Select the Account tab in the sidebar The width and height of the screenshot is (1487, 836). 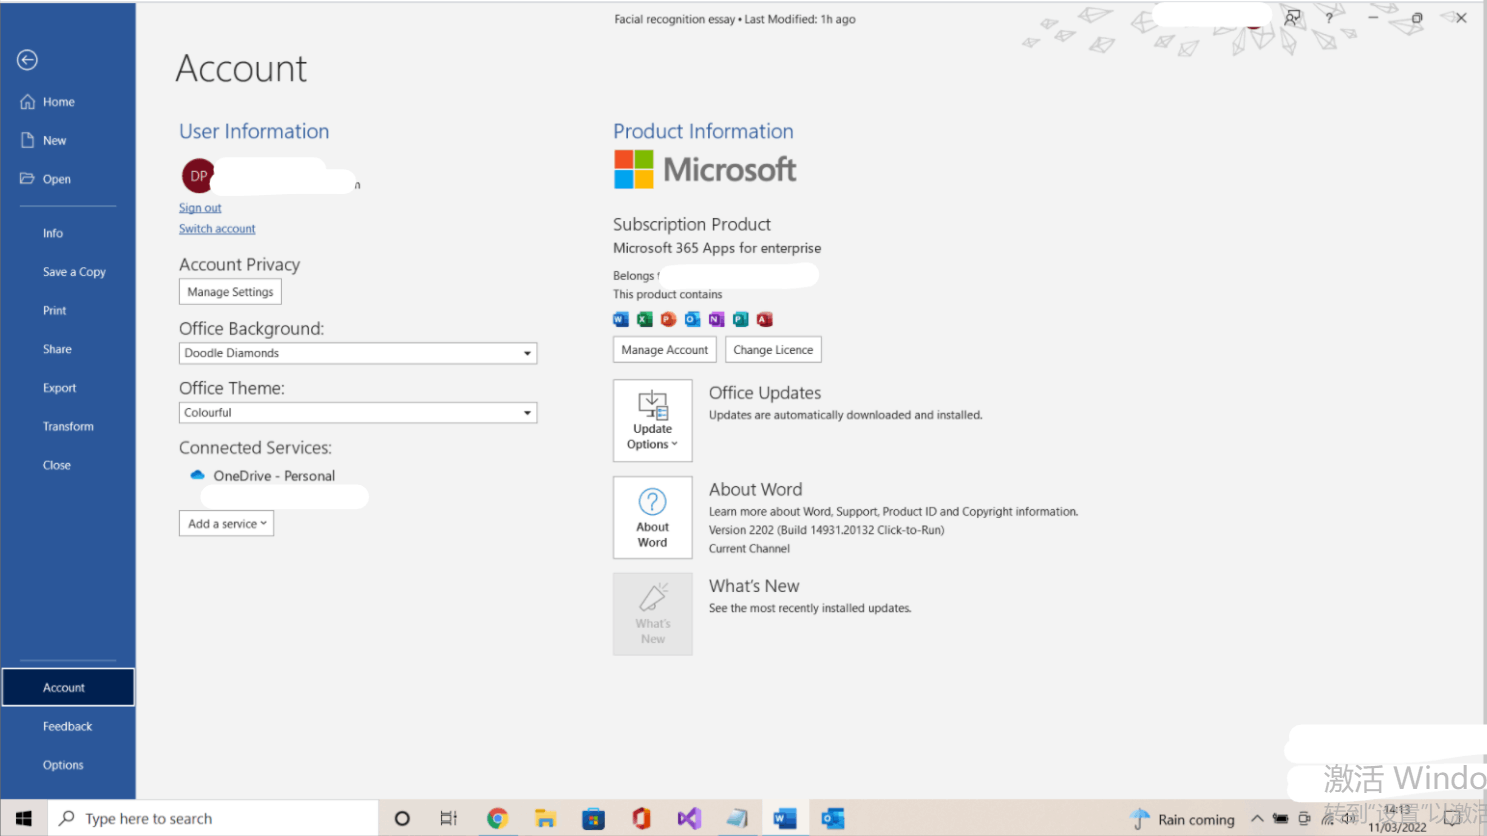pyautogui.click(x=68, y=687)
